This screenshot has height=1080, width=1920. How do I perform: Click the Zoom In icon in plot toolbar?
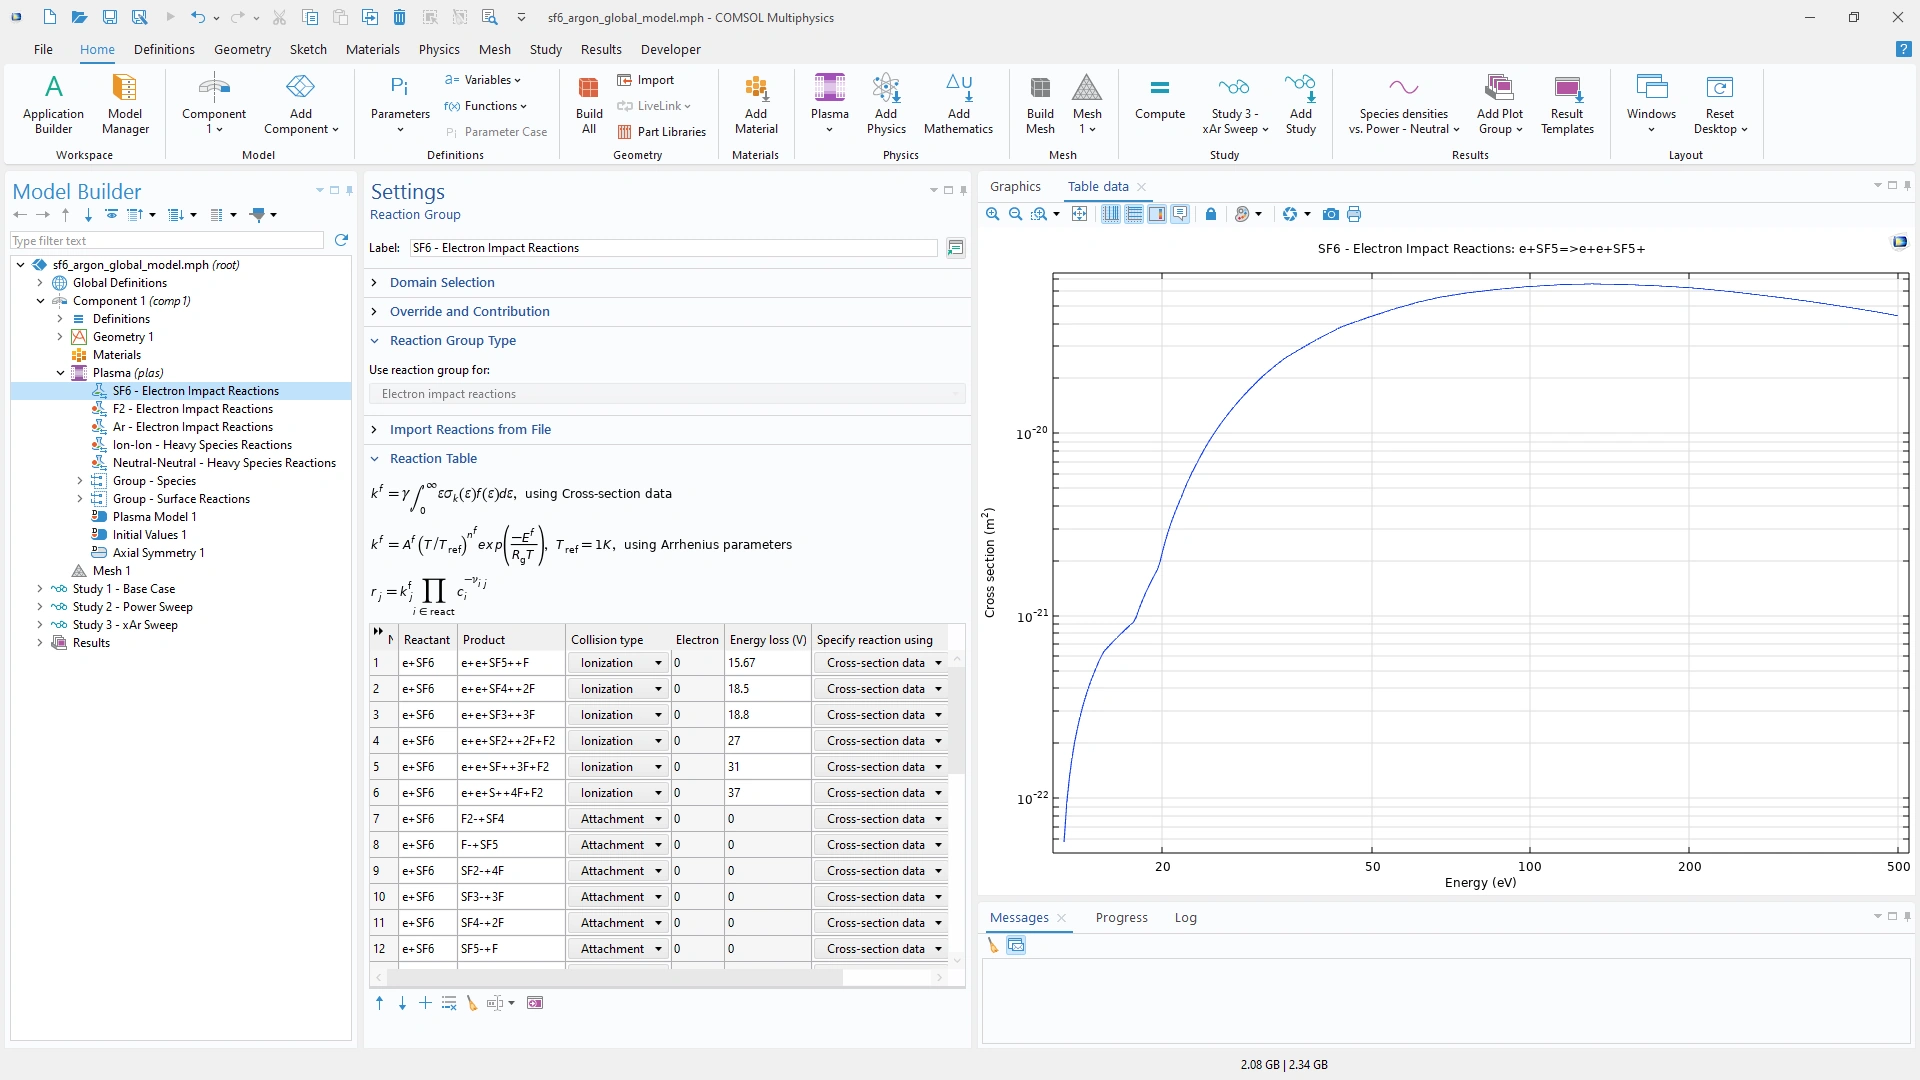tap(992, 214)
